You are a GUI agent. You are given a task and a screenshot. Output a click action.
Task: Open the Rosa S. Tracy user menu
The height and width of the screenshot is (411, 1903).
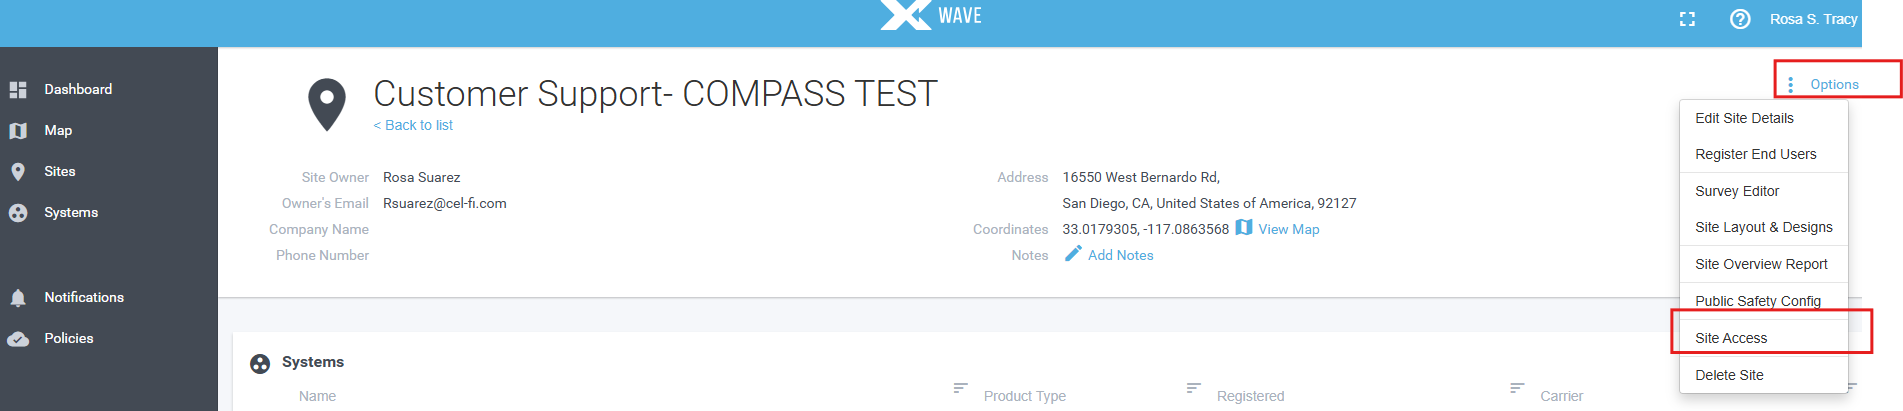[x=1813, y=19]
